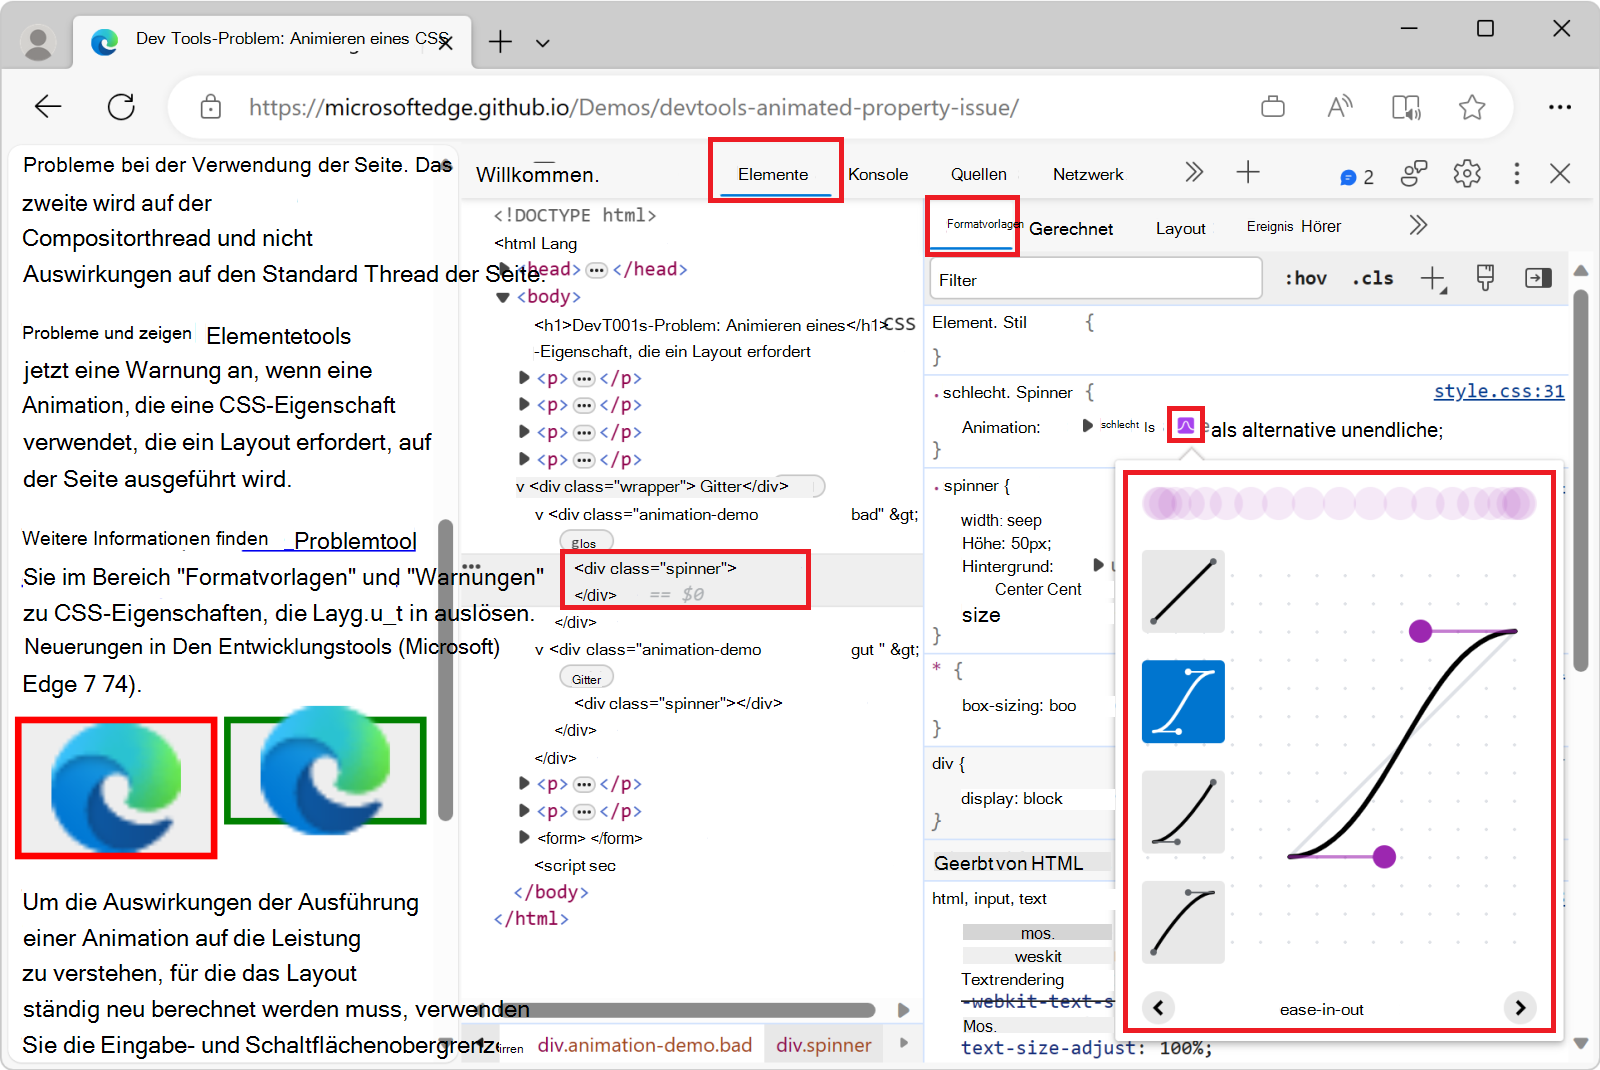Go to next easing preset arrow
1600x1070 pixels.
click(1519, 1008)
